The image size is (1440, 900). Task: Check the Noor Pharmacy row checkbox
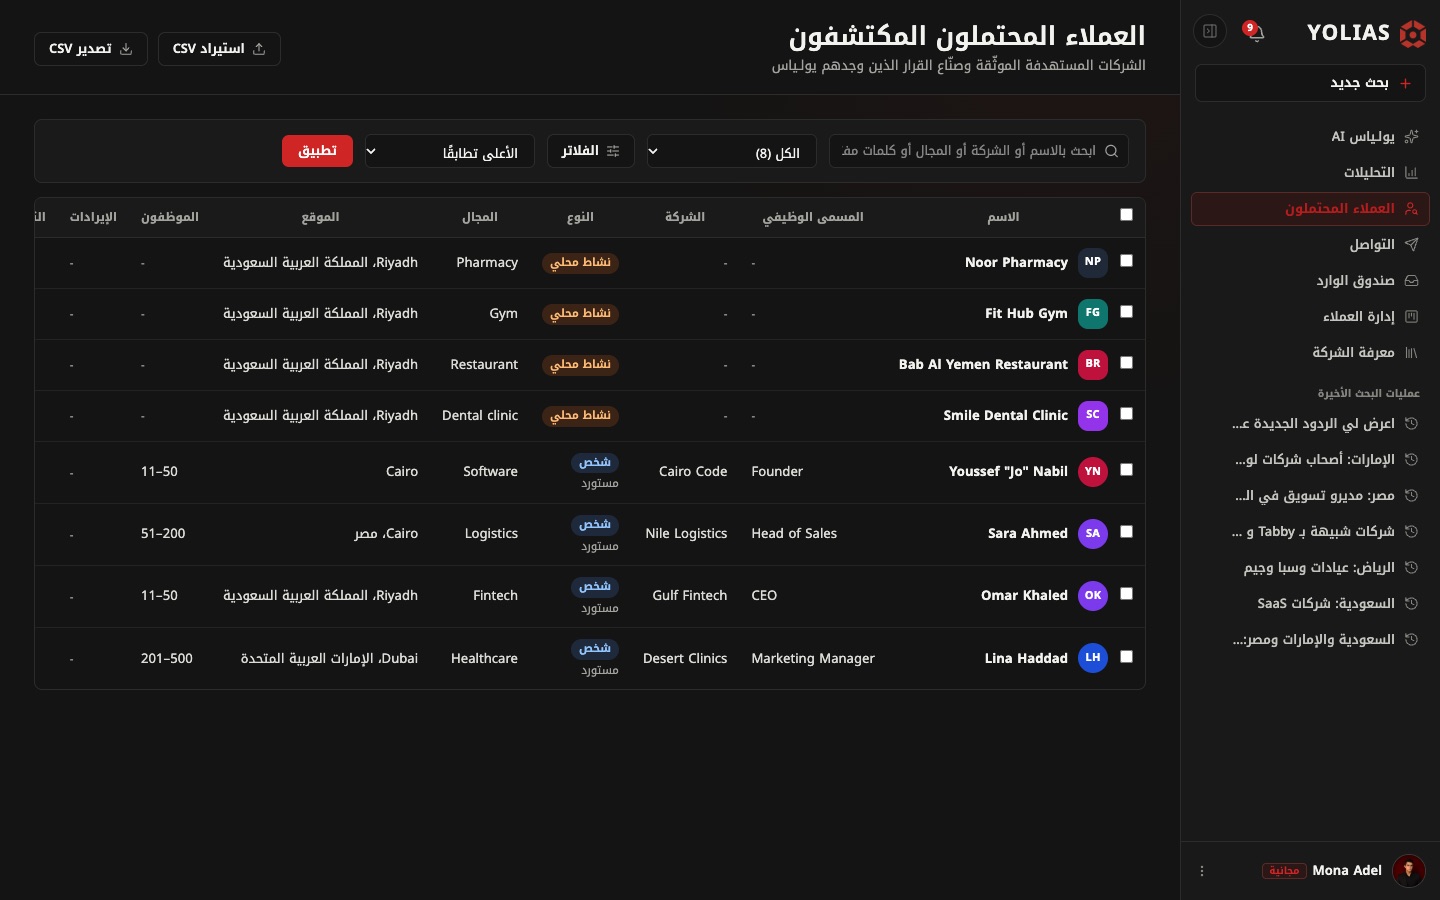pos(1126,261)
